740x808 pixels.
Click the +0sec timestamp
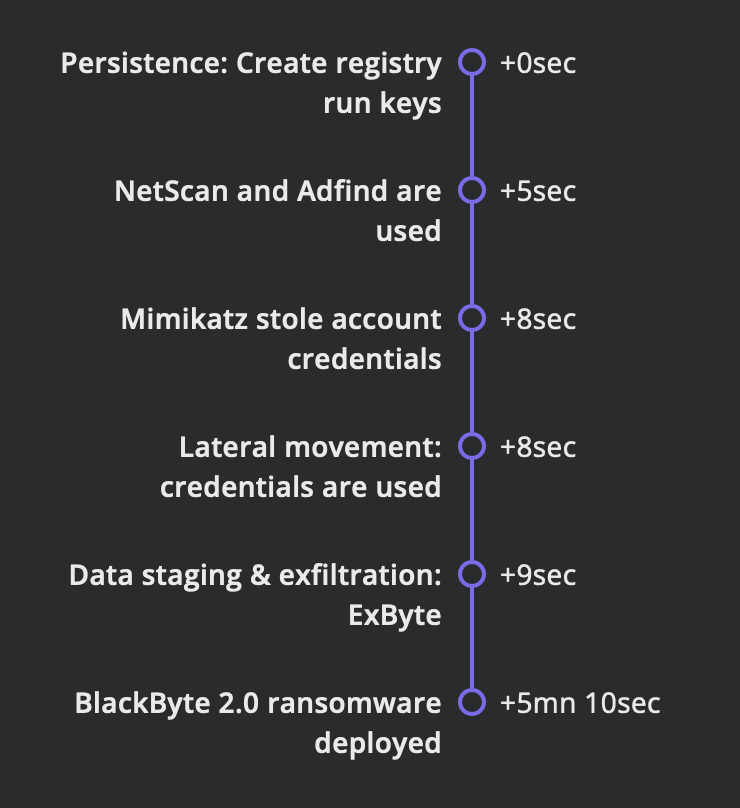[x=537, y=63]
